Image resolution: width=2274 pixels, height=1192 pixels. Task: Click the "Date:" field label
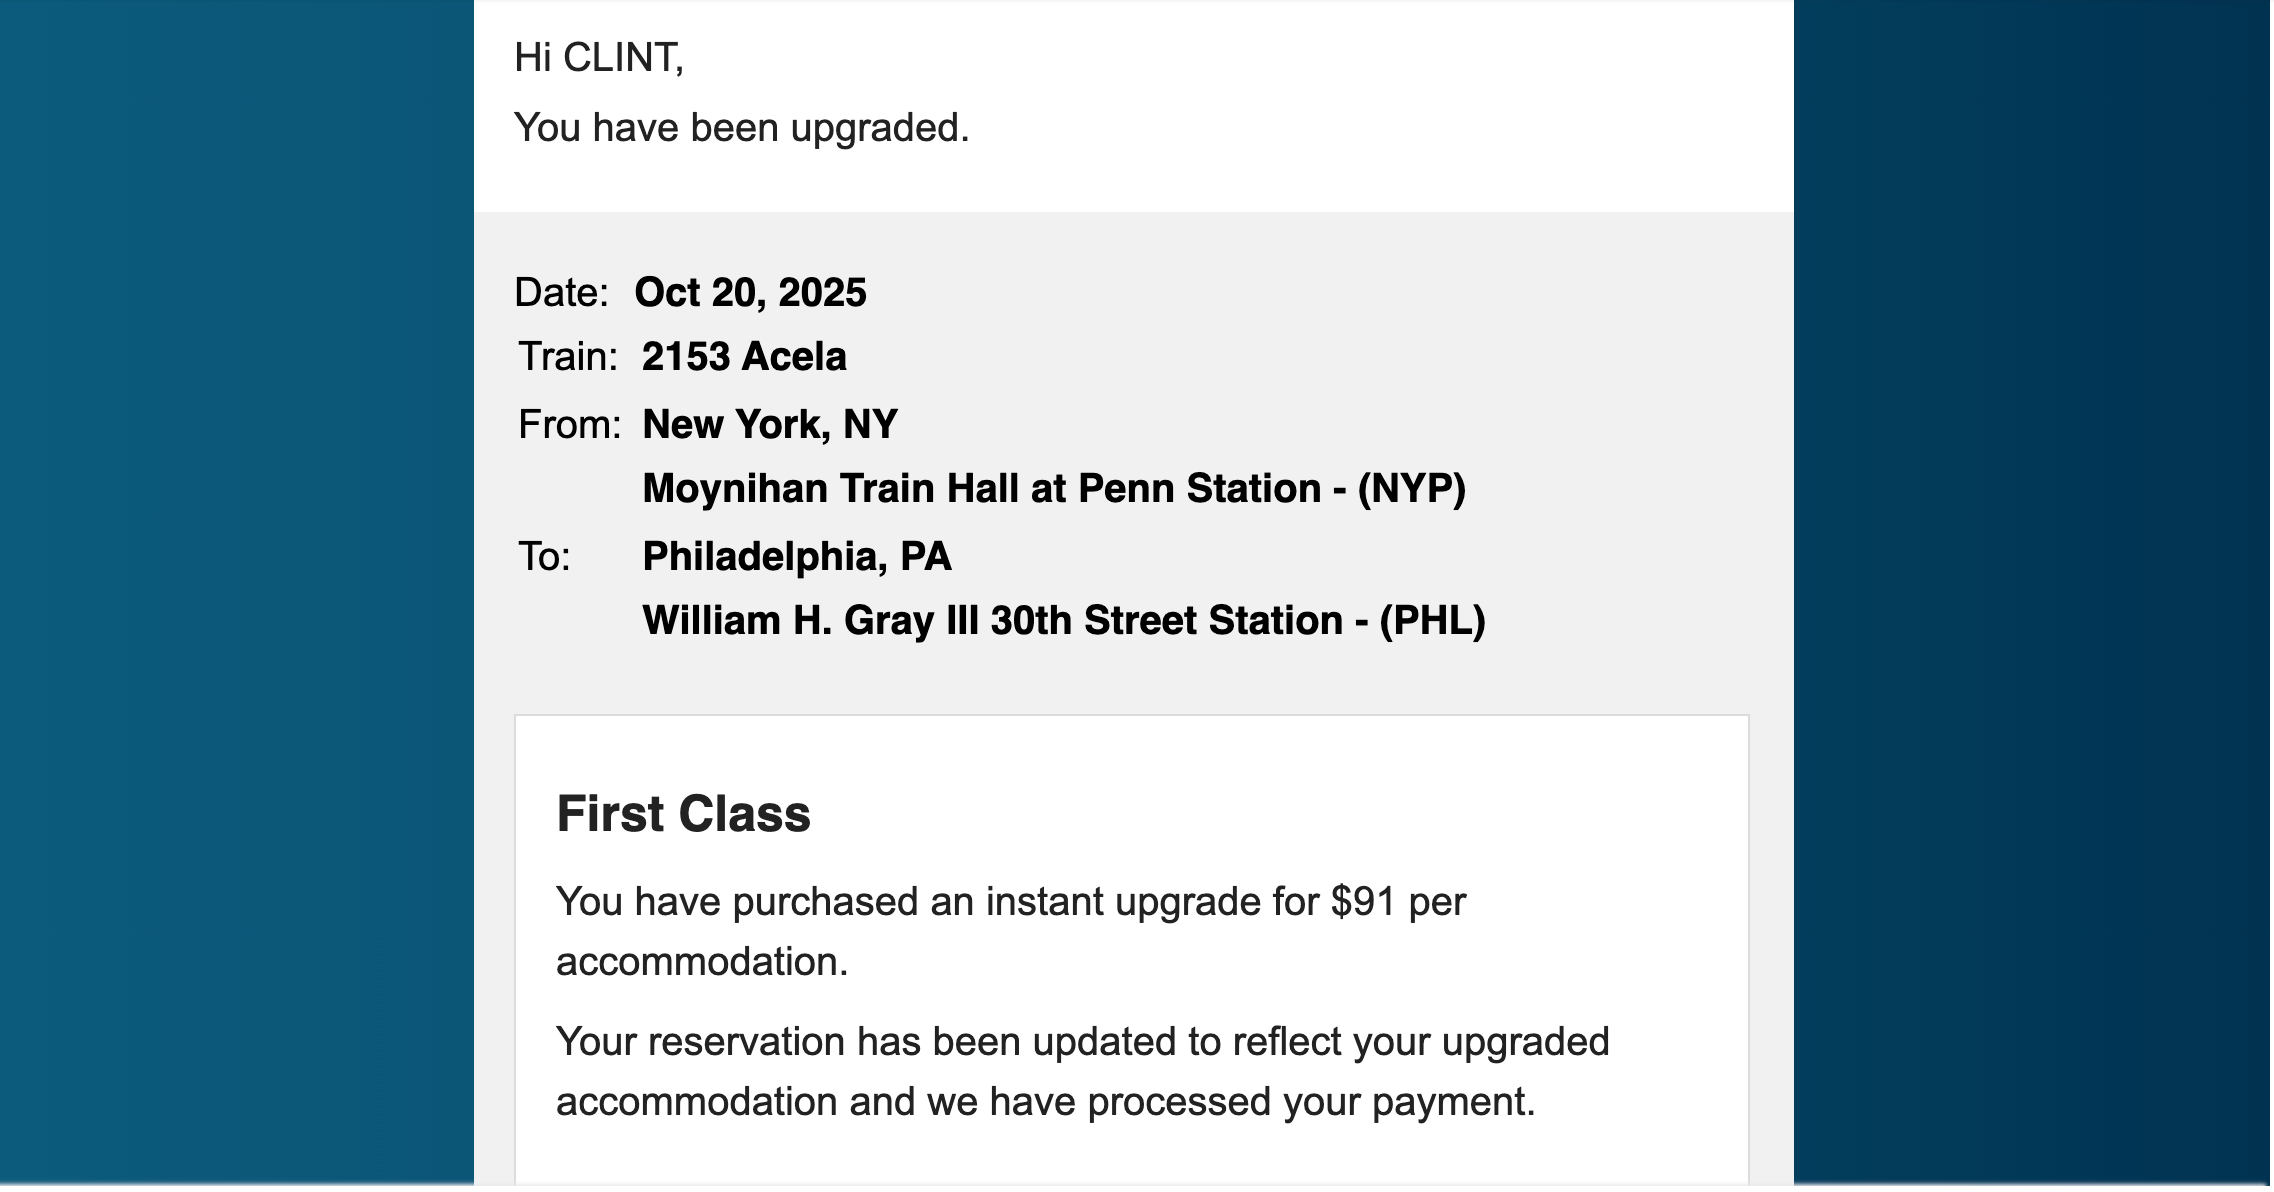pos(561,293)
